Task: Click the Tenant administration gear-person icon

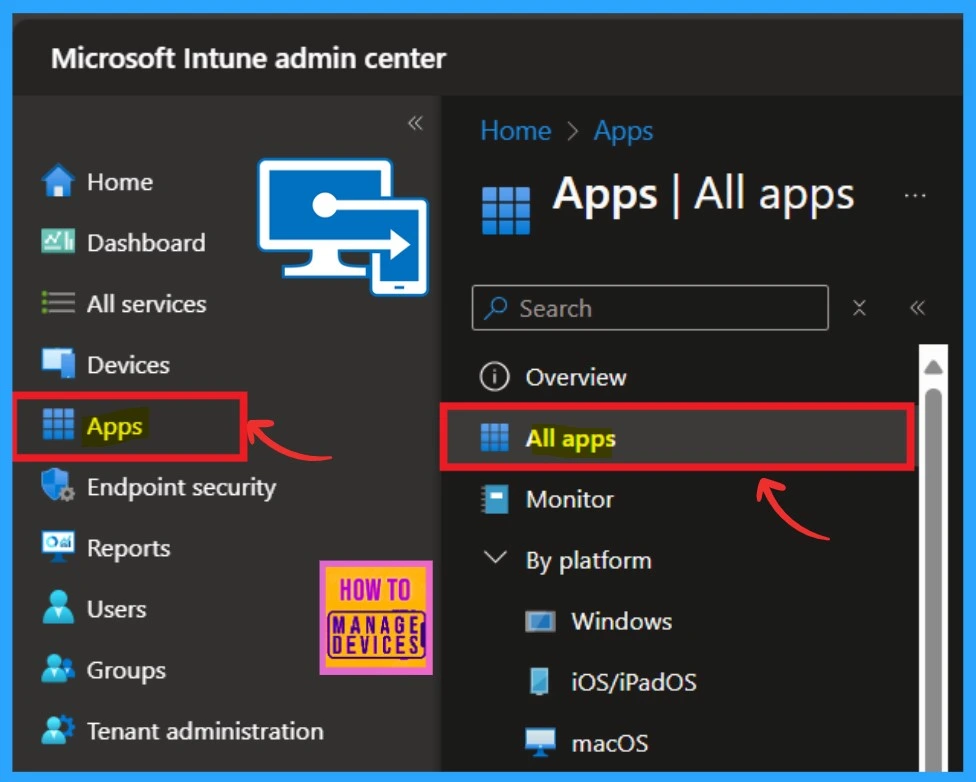Action: pyautogui.click(x=58, y=729)
